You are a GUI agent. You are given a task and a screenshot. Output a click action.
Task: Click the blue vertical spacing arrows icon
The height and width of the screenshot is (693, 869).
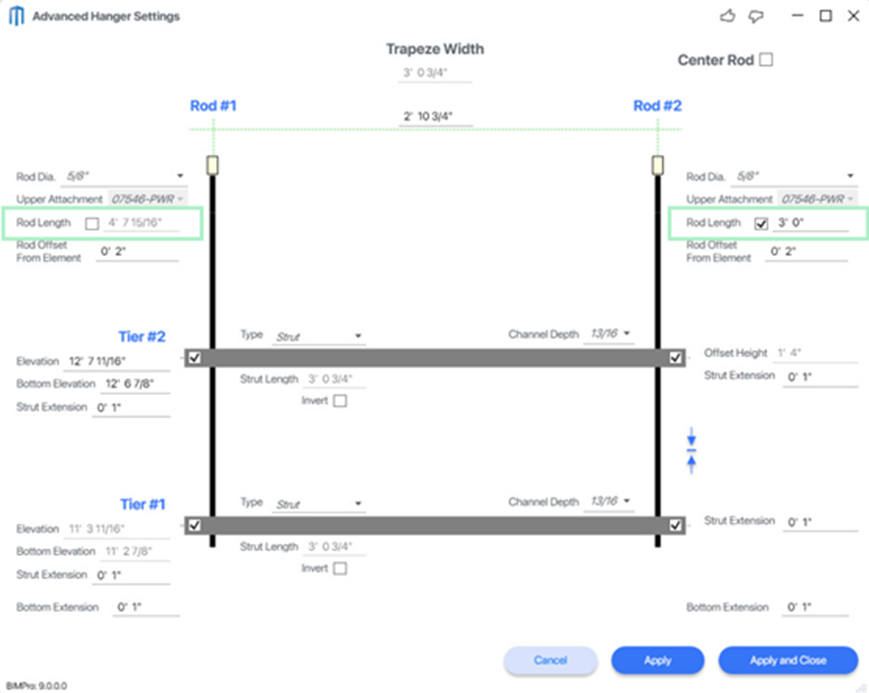[x=690, y=450]
